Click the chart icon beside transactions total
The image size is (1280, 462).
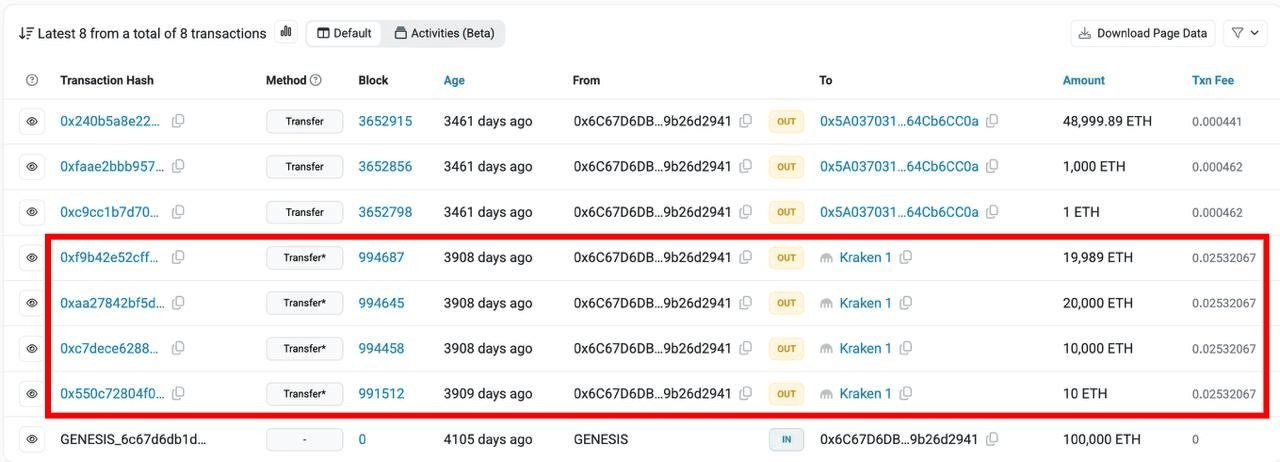pos(287,32)
